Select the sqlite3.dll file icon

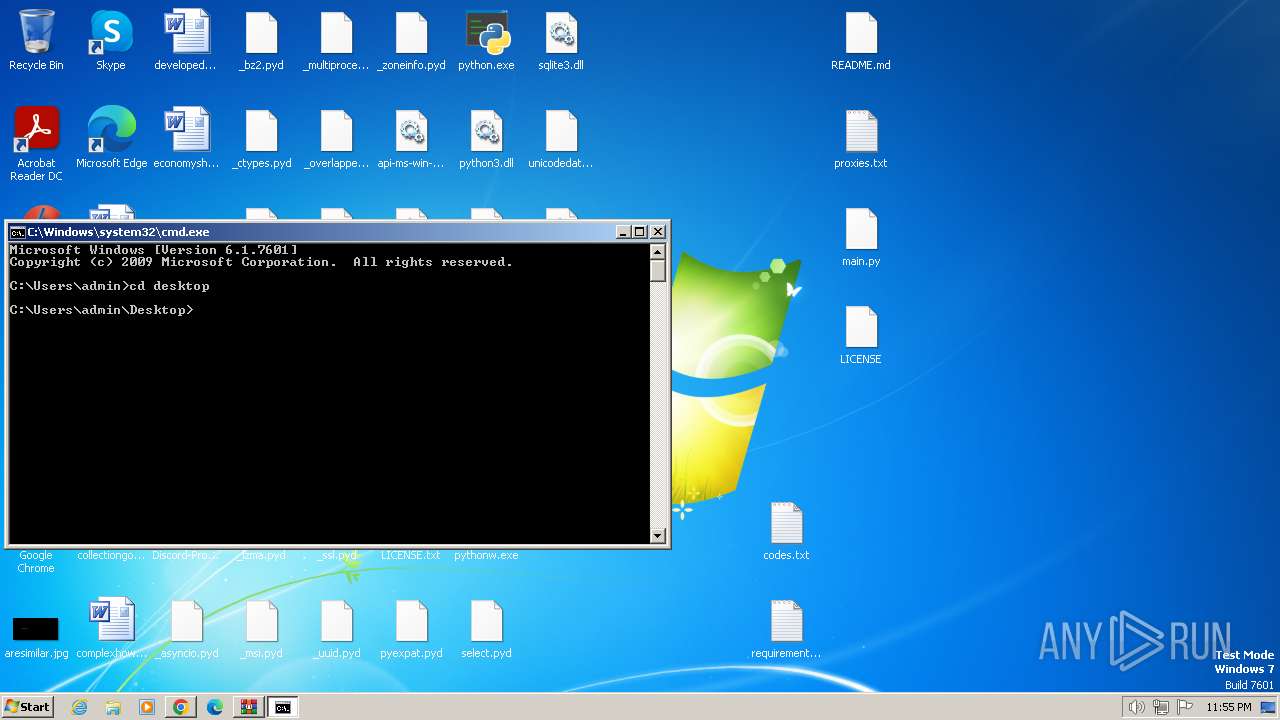click(561, 41)
